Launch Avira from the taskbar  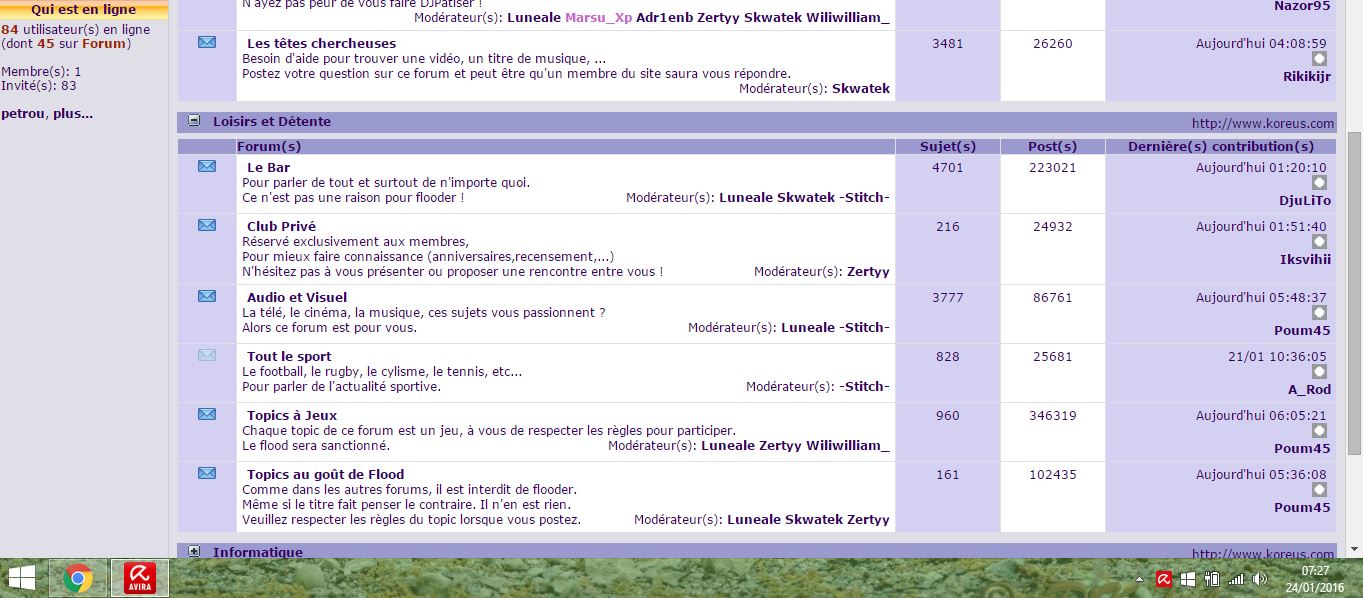click(139, 578)
